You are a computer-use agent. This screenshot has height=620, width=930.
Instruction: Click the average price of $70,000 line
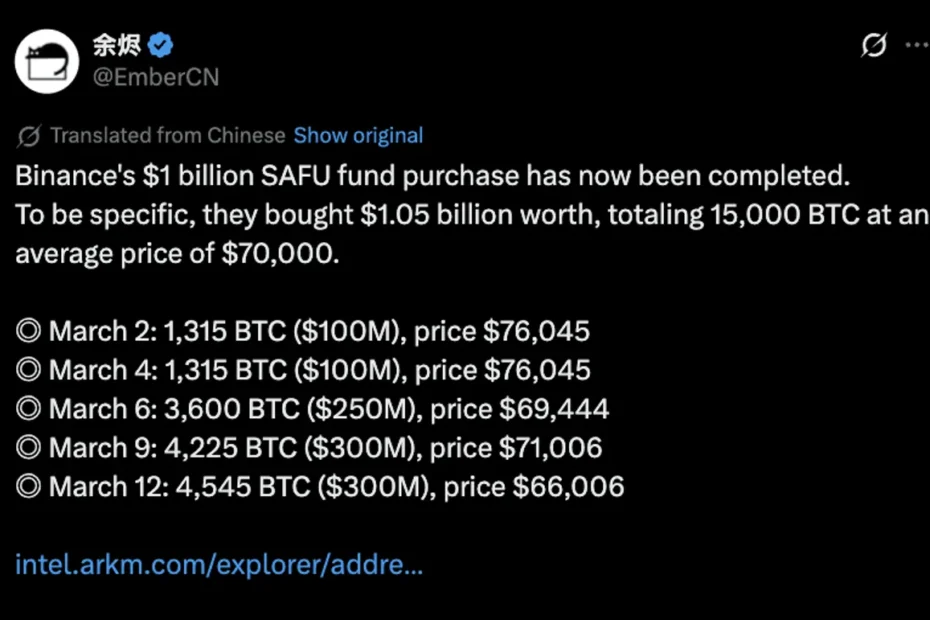(178, 254)
